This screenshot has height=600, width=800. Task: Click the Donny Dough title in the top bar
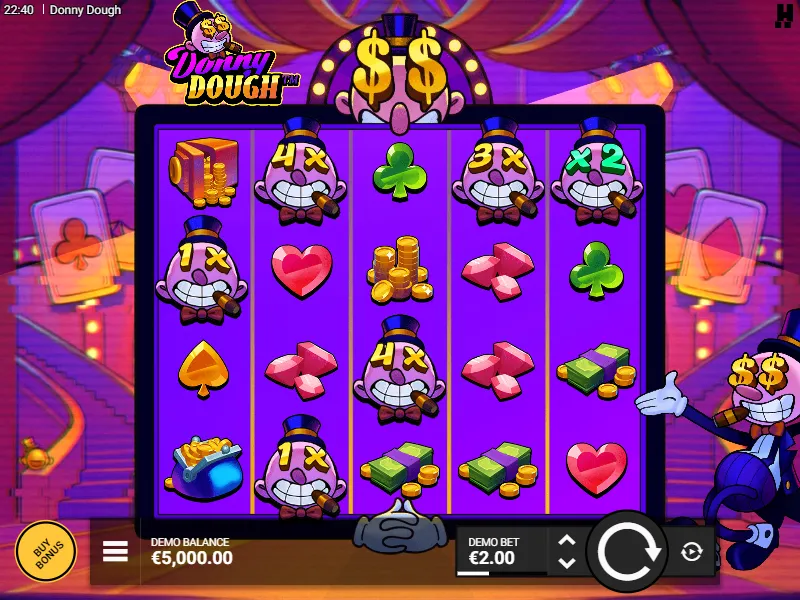[x=86, y=10]
